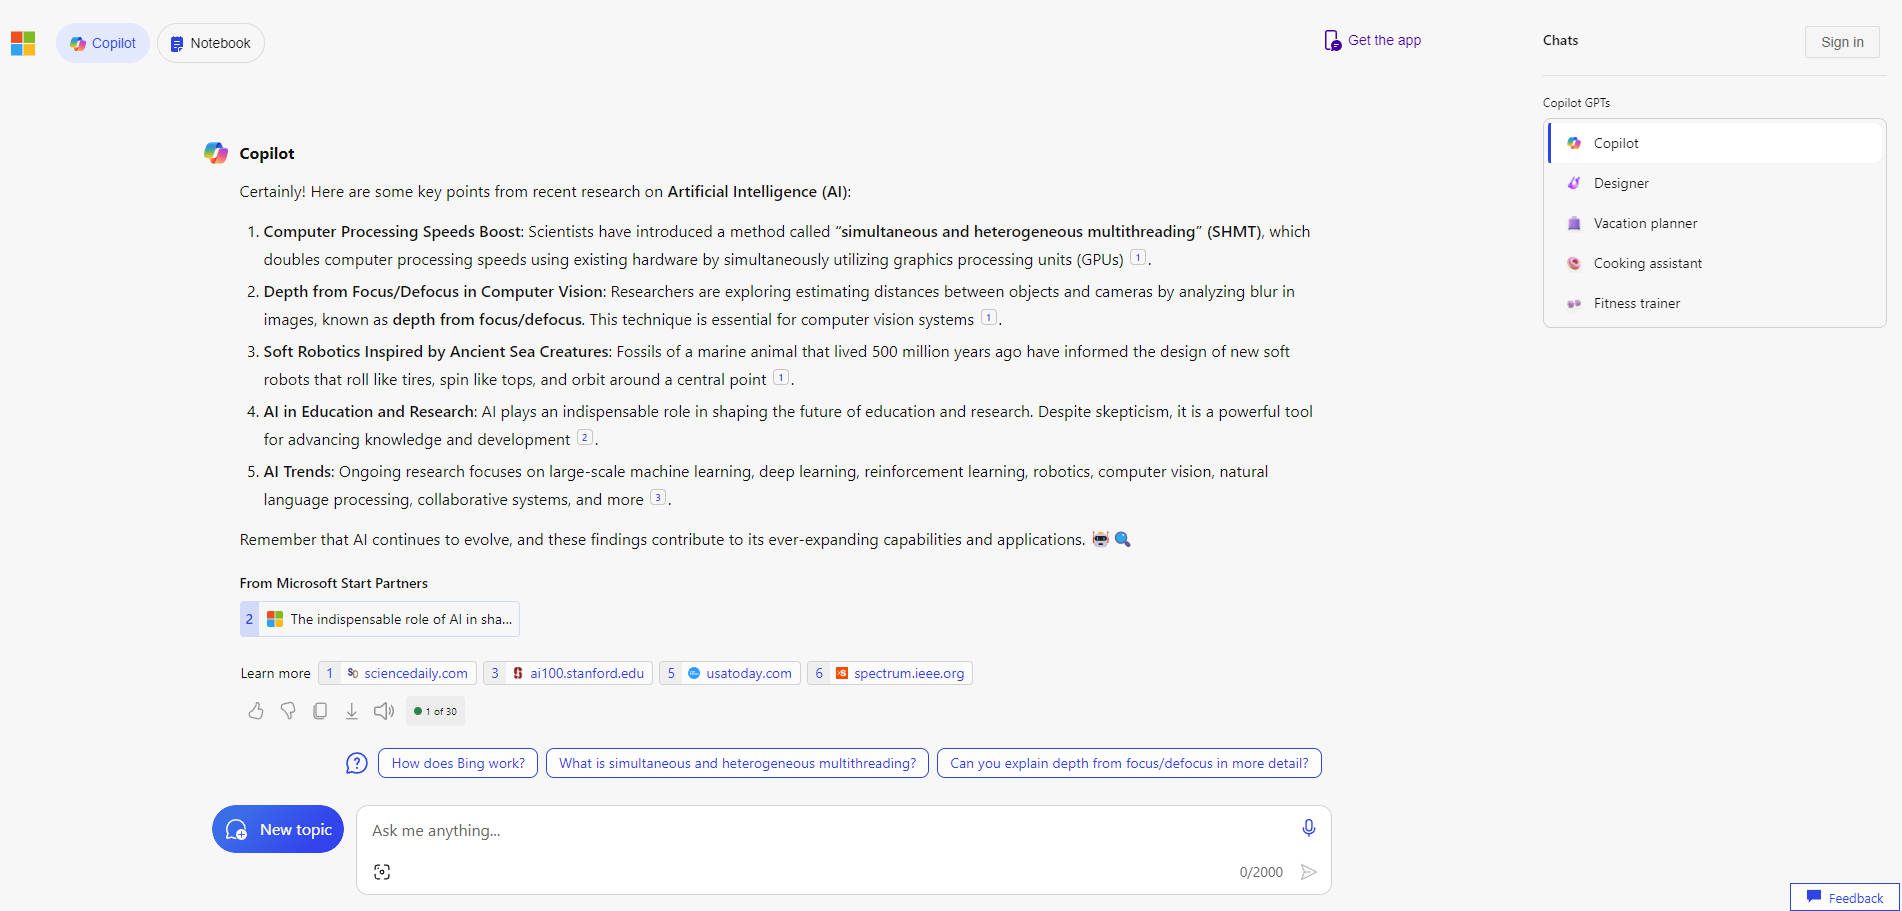Image resolution: width=1902 pixels, height=911 pixels.
Task: Click the Sign in button
Action: (1841, 42)
